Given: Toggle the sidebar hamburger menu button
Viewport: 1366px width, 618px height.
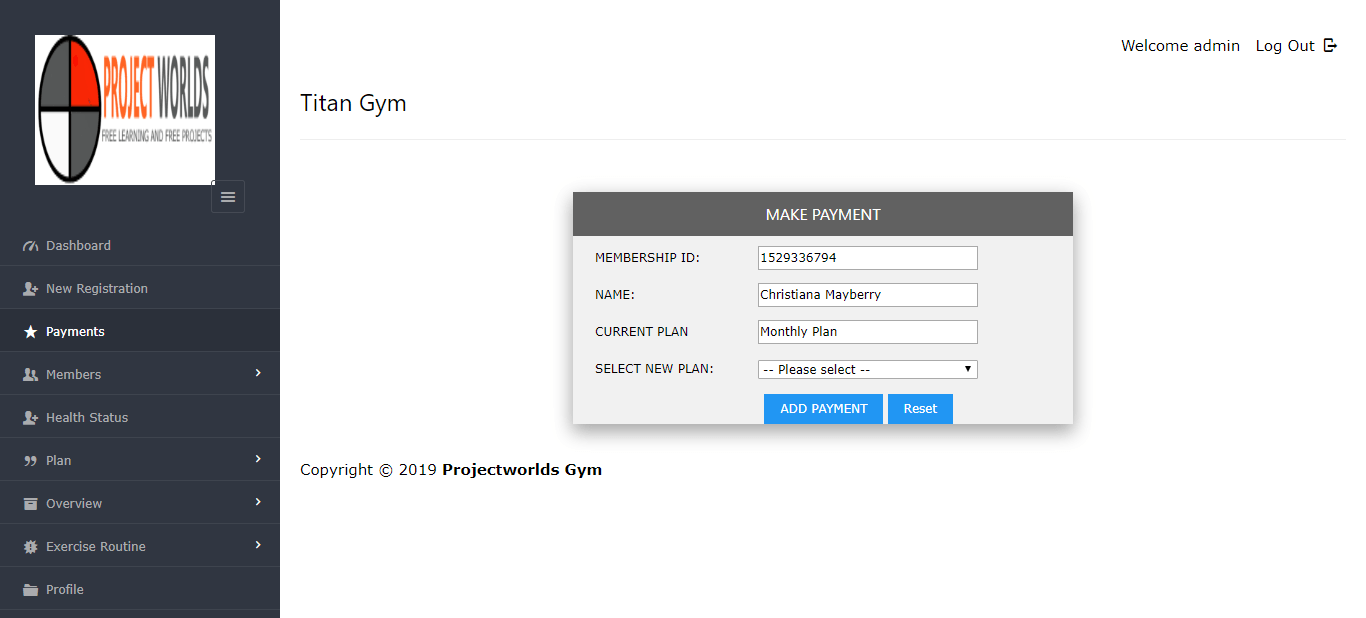Looking at the screenshot, I should 228,197.
